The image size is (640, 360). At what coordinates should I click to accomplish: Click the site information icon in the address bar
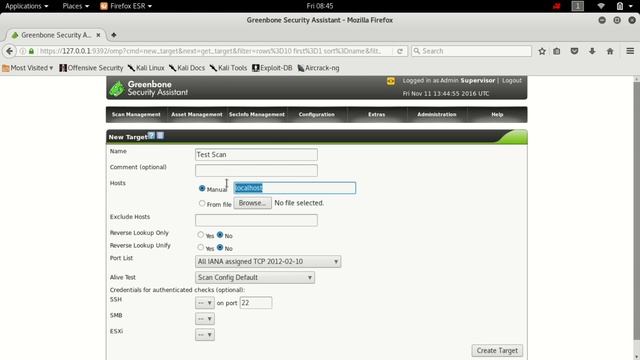coord(23,51)
